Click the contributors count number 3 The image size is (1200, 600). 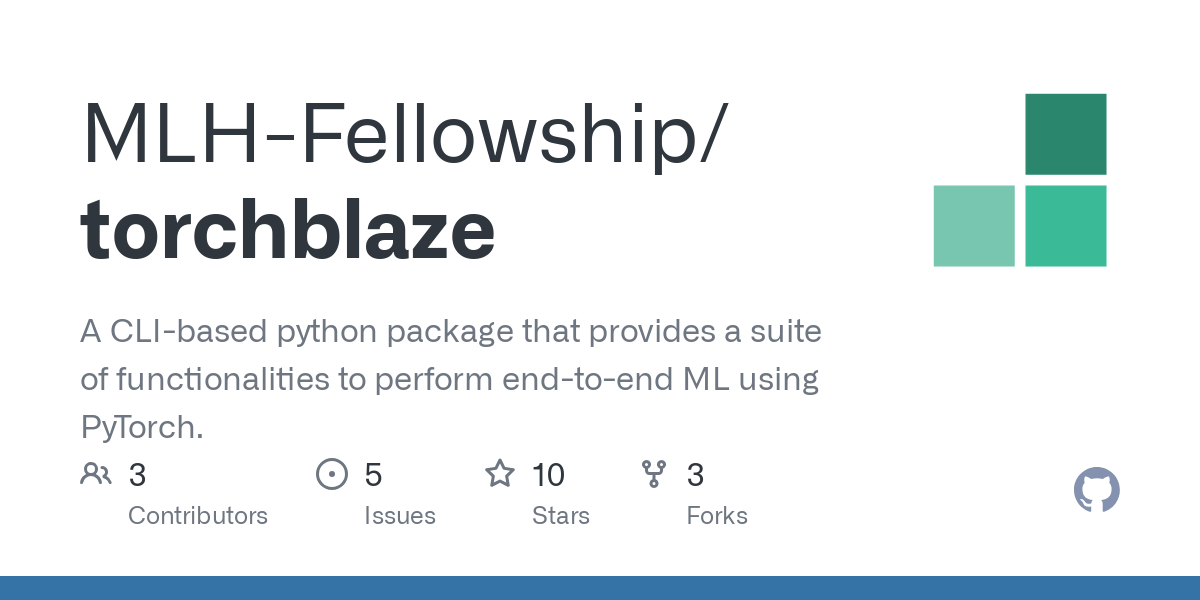pyautogui.click(x=138, y=475)
